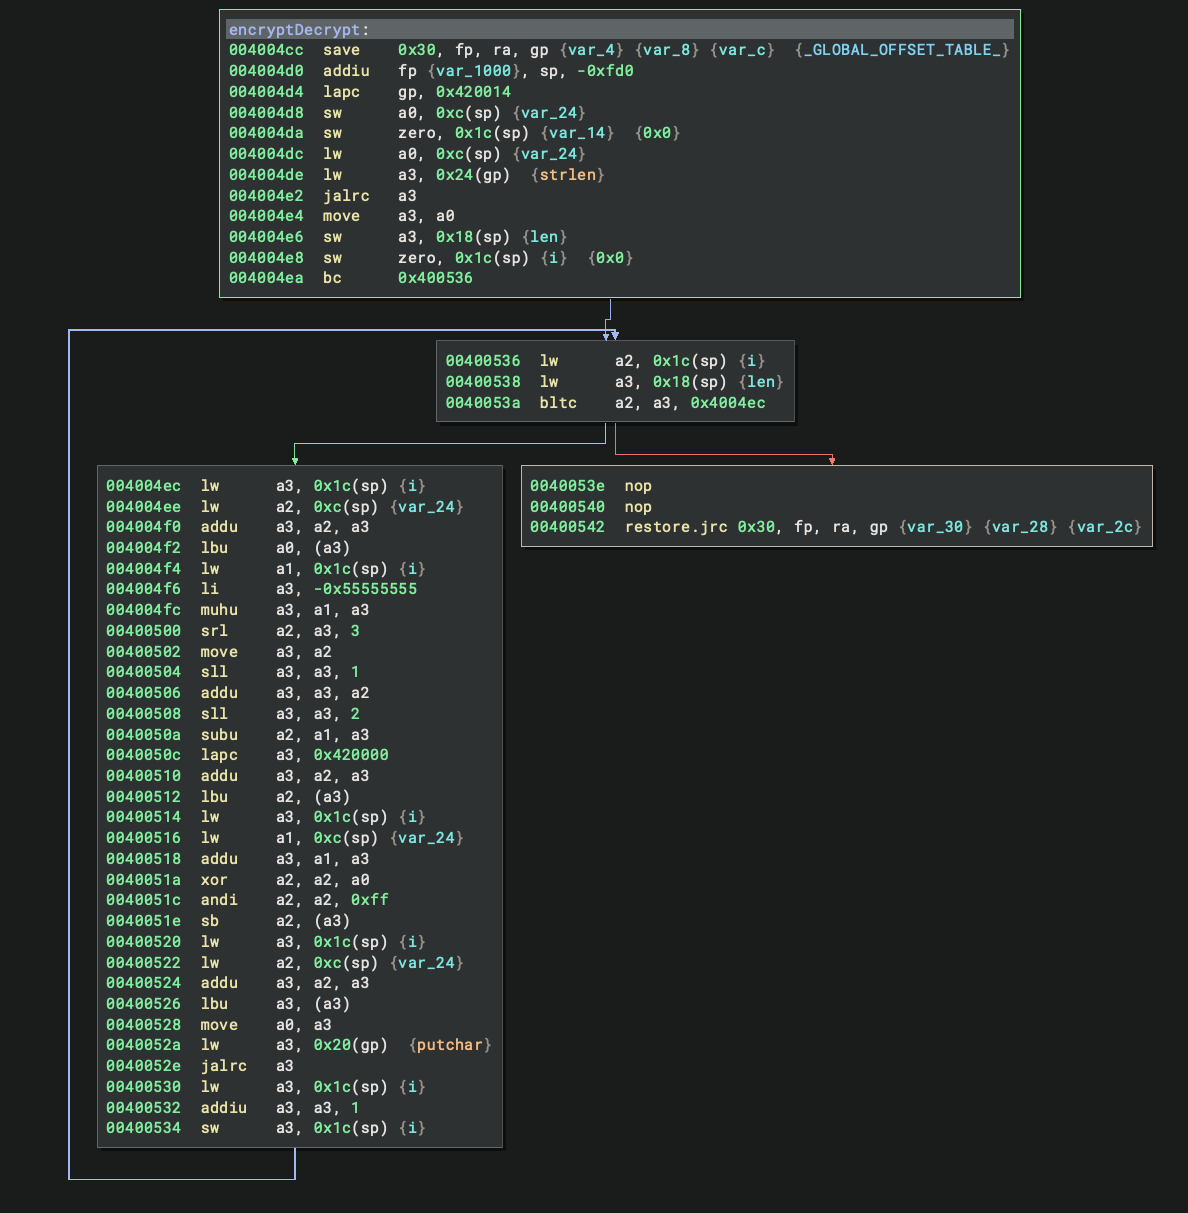Click the 0x420014 operand in lapc
The height and width of the screenshot is (1213, 1188).
[x=473, y=92]
